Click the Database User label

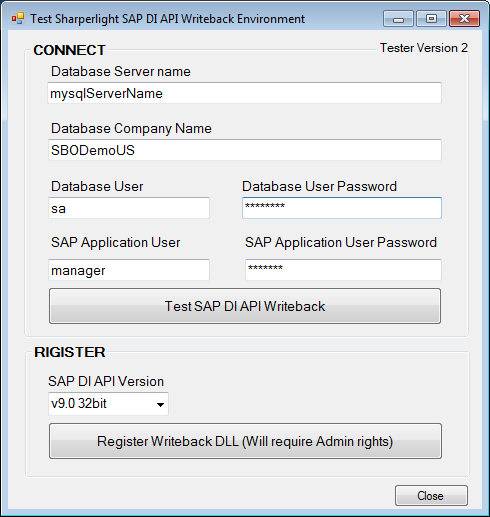[97, 186]
